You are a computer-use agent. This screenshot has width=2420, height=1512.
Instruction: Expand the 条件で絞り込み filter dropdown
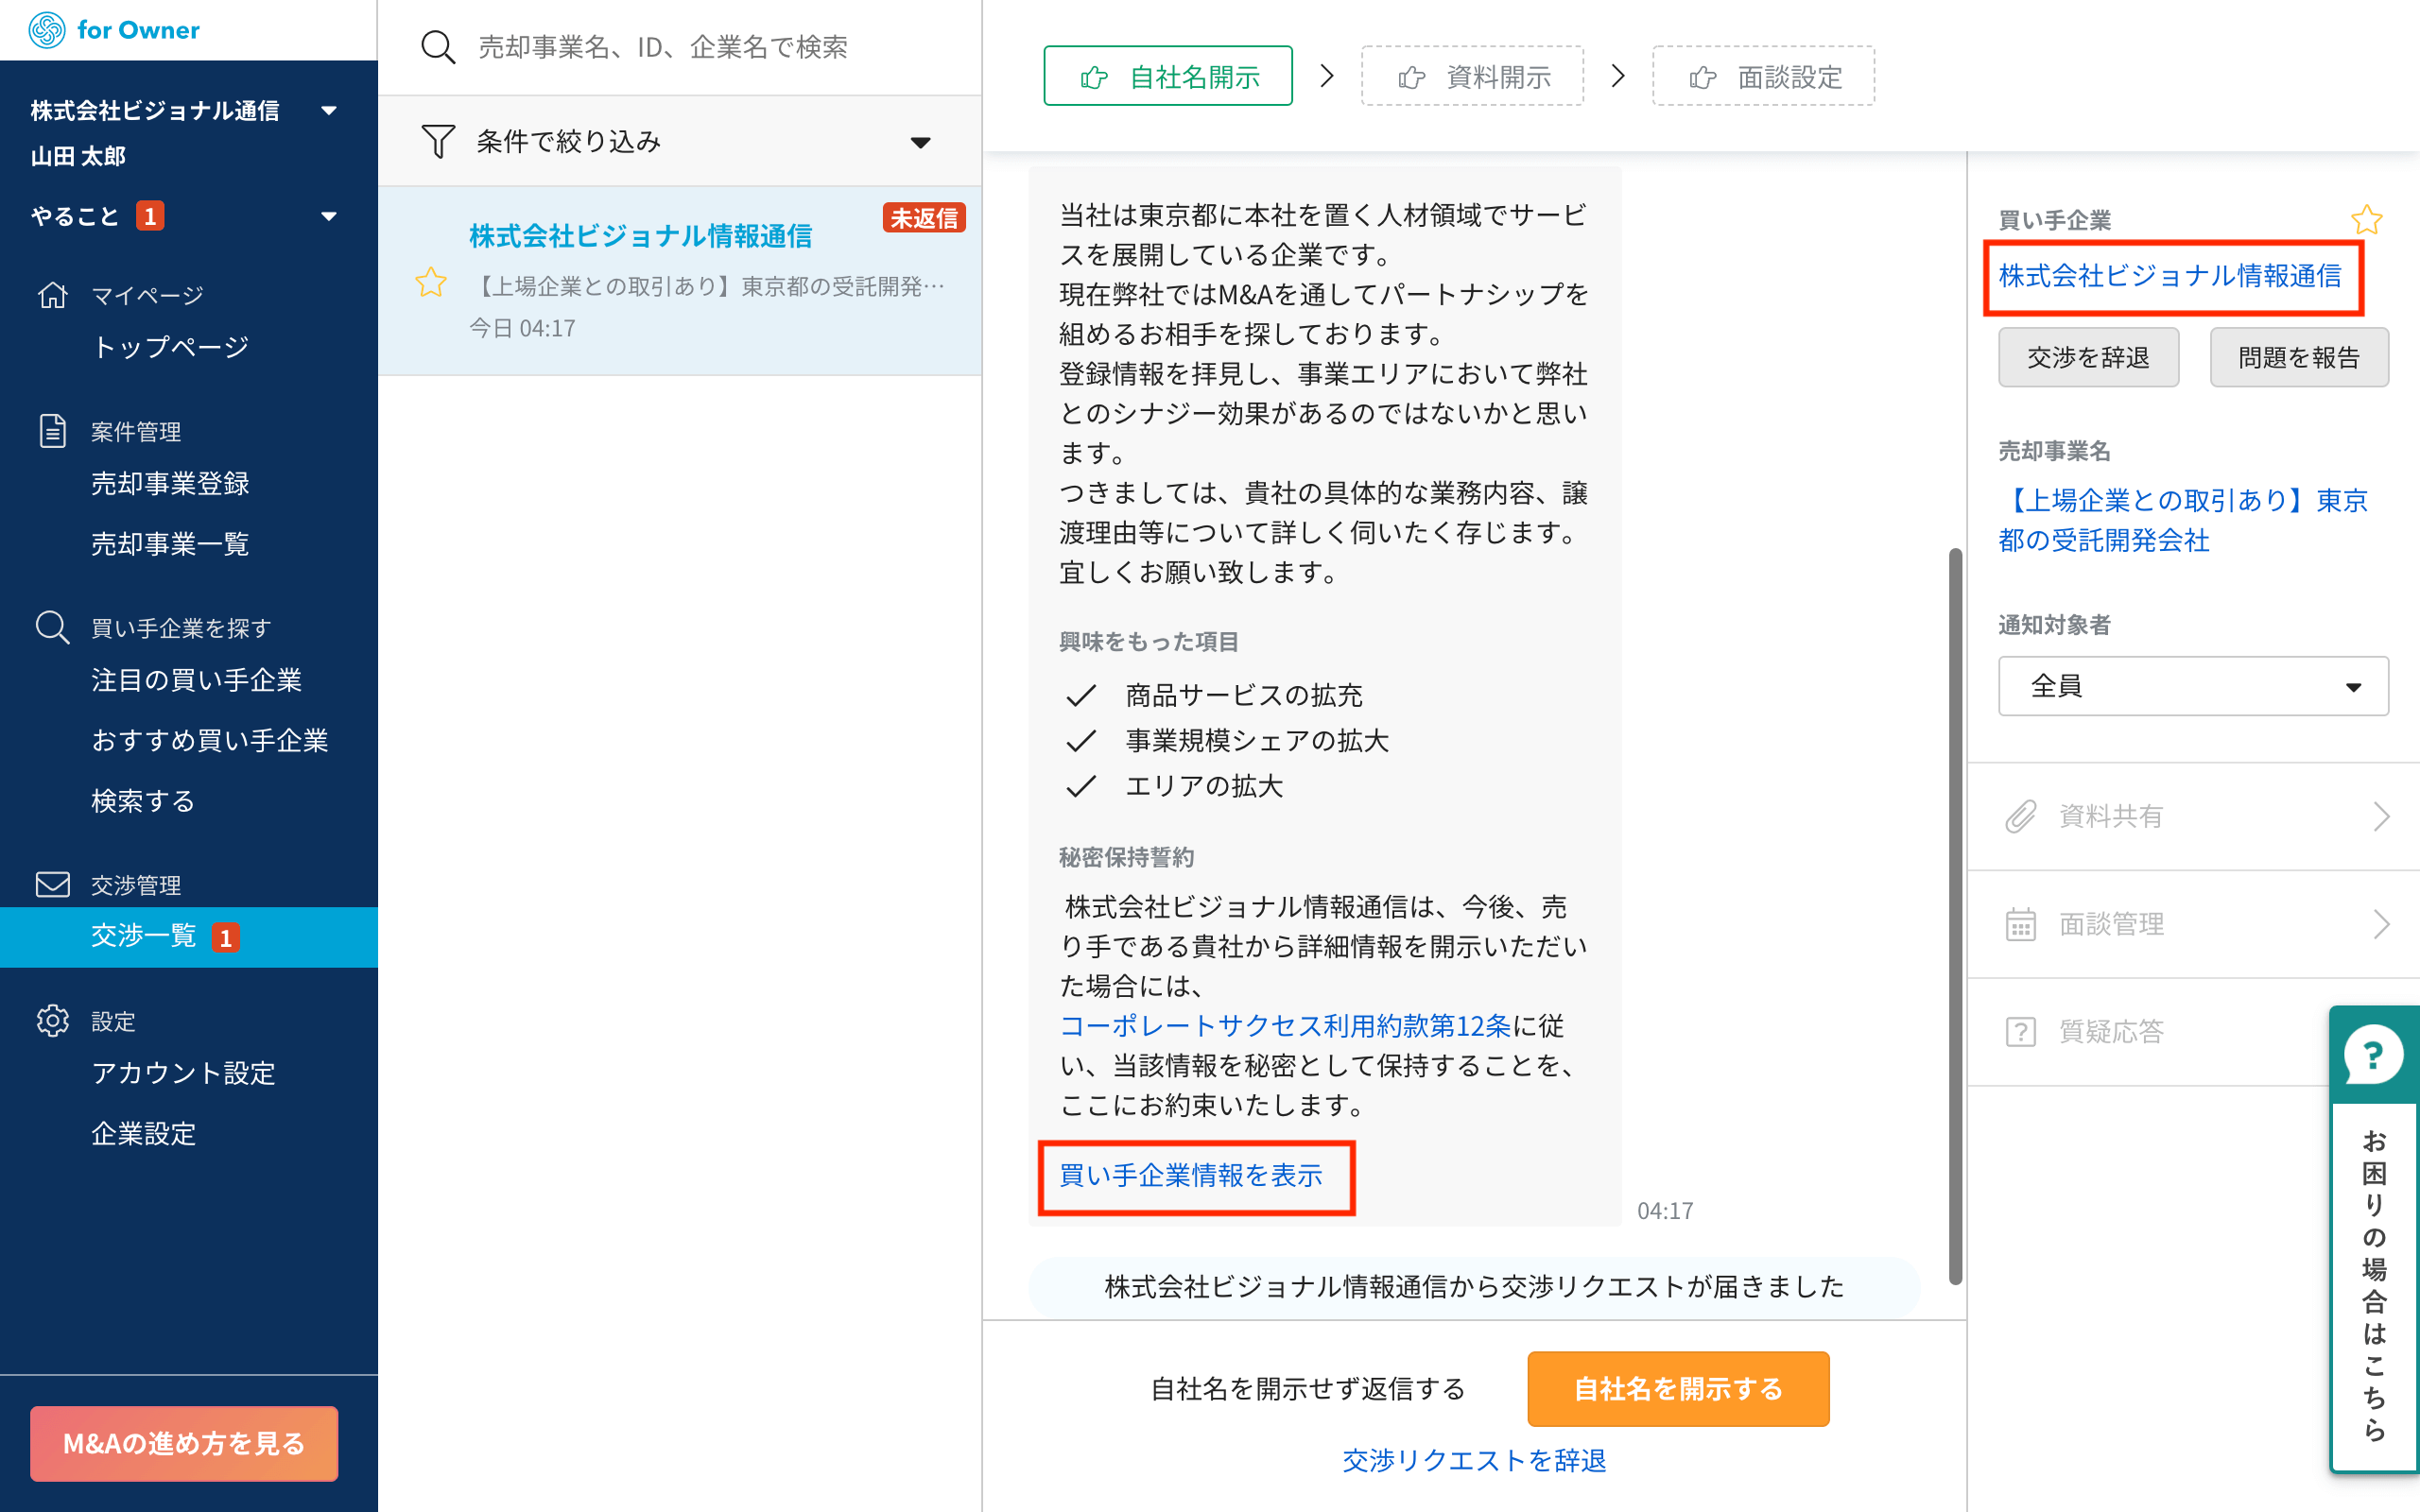point(920,142)
